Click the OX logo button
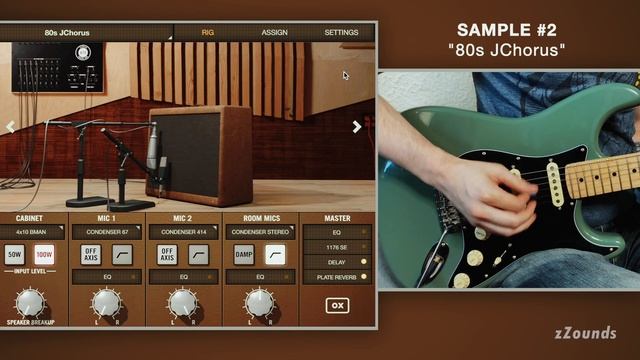 point(338,305)
